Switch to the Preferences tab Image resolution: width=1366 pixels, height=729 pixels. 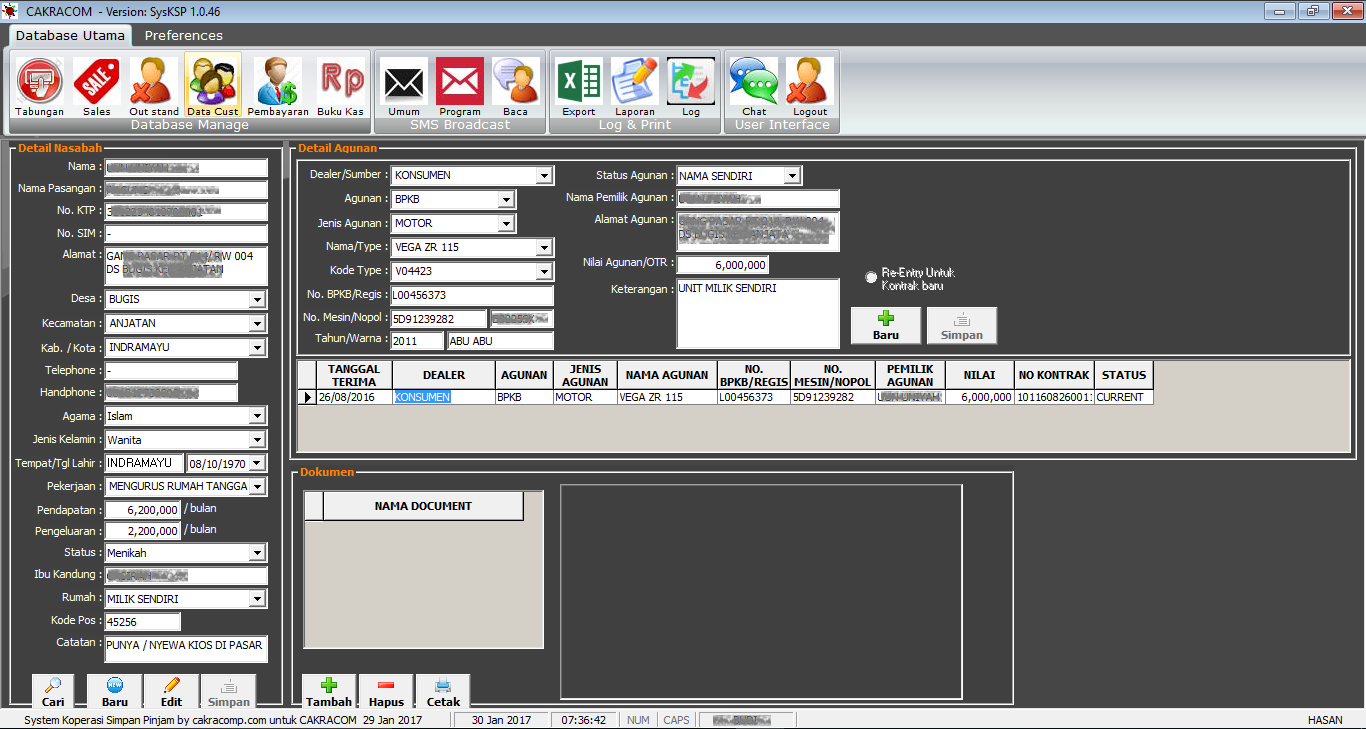(183, 35)
